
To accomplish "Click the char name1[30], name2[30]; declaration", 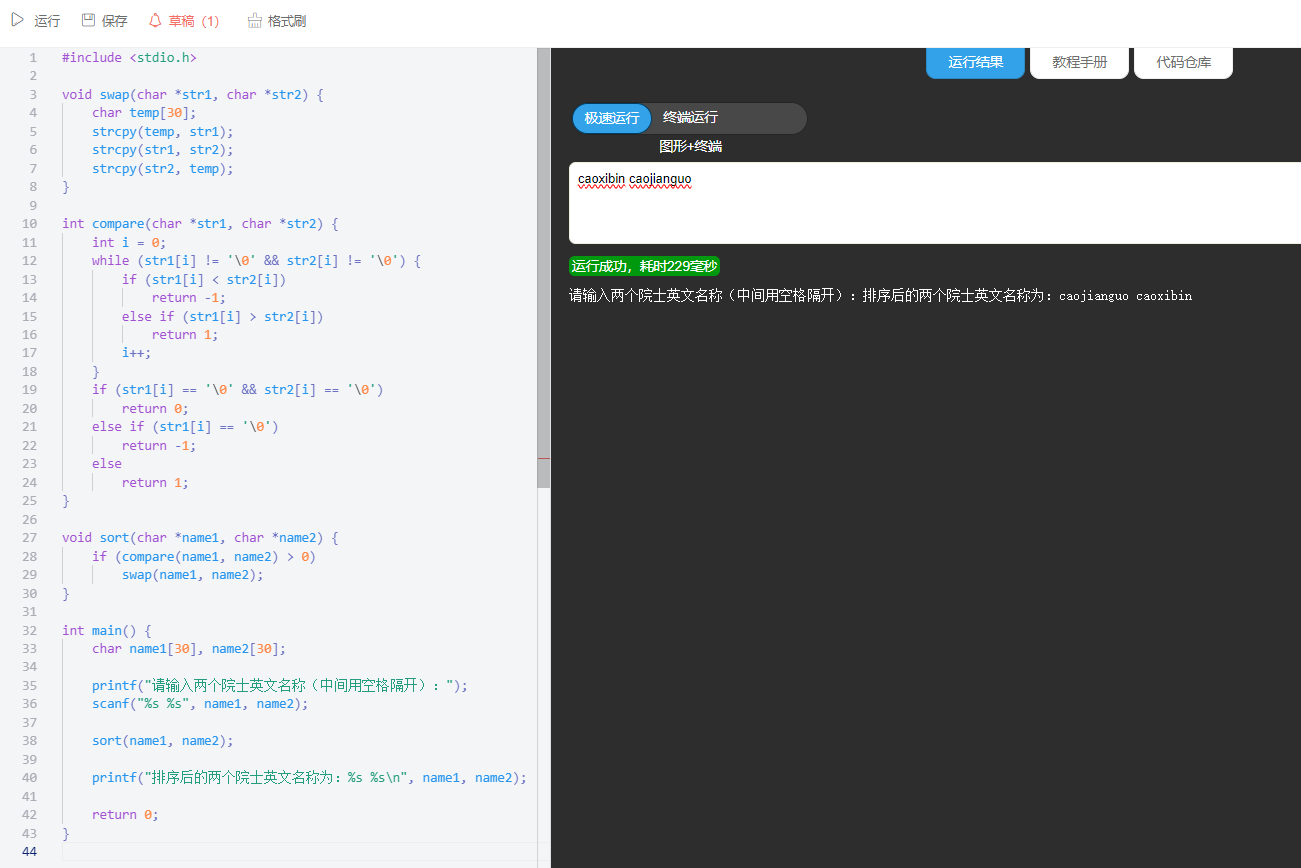I will 189,649.
